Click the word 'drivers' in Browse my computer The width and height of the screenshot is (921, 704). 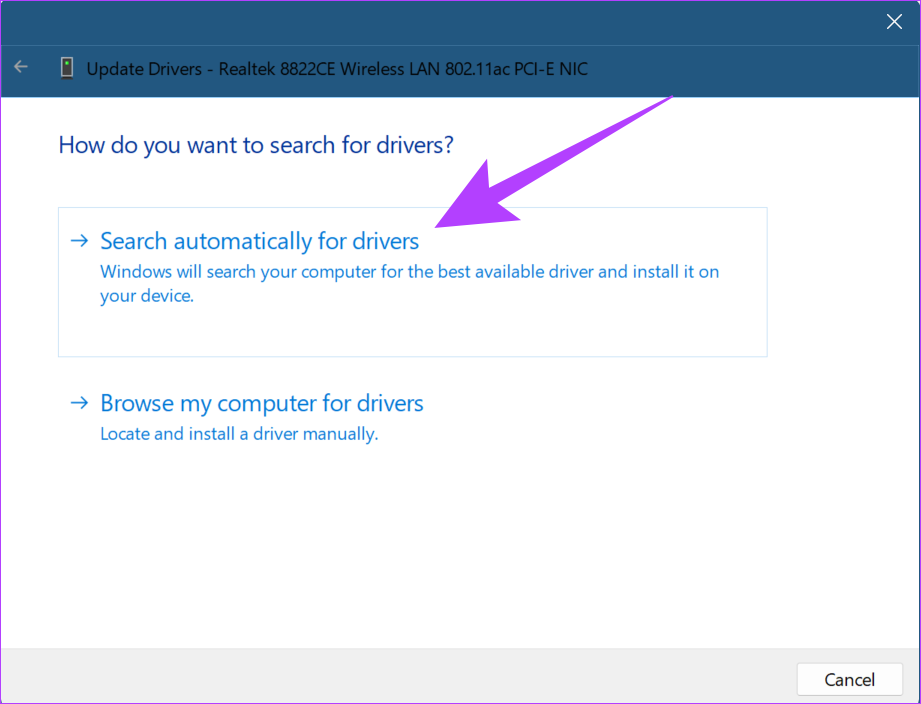coord(390,403)
